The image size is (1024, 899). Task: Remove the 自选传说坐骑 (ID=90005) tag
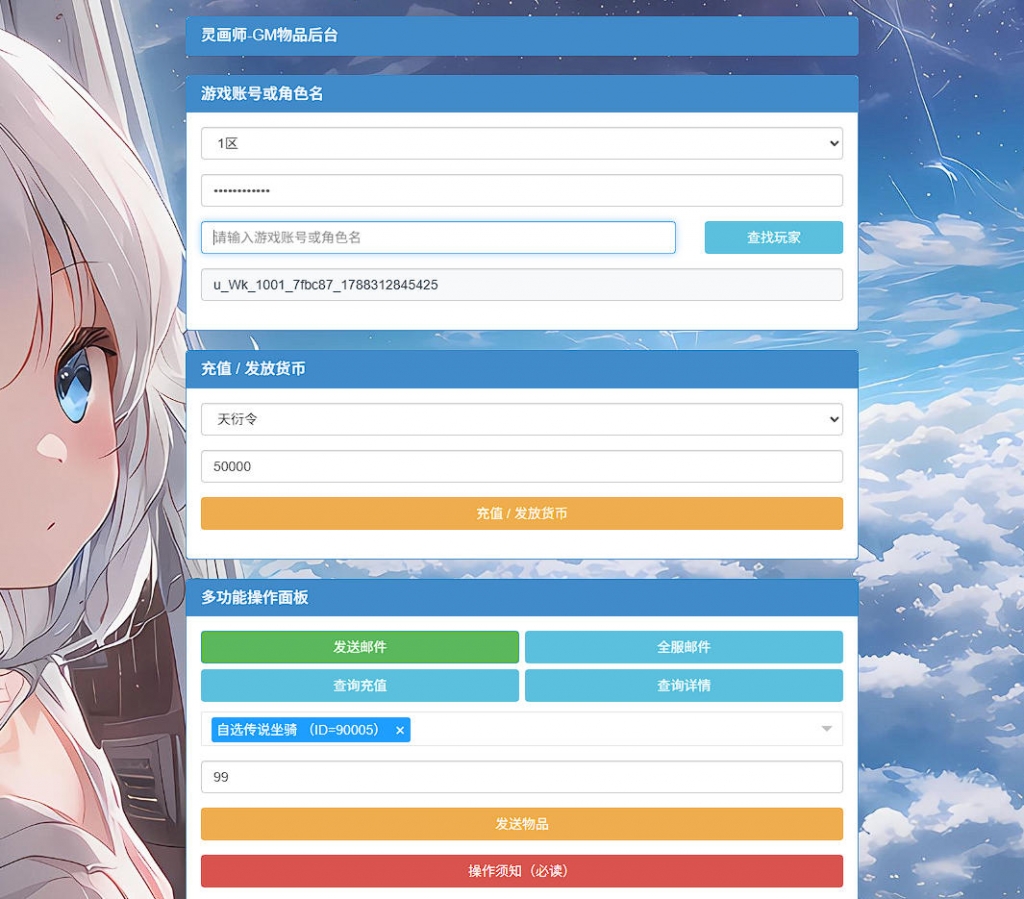click(400, 731)
